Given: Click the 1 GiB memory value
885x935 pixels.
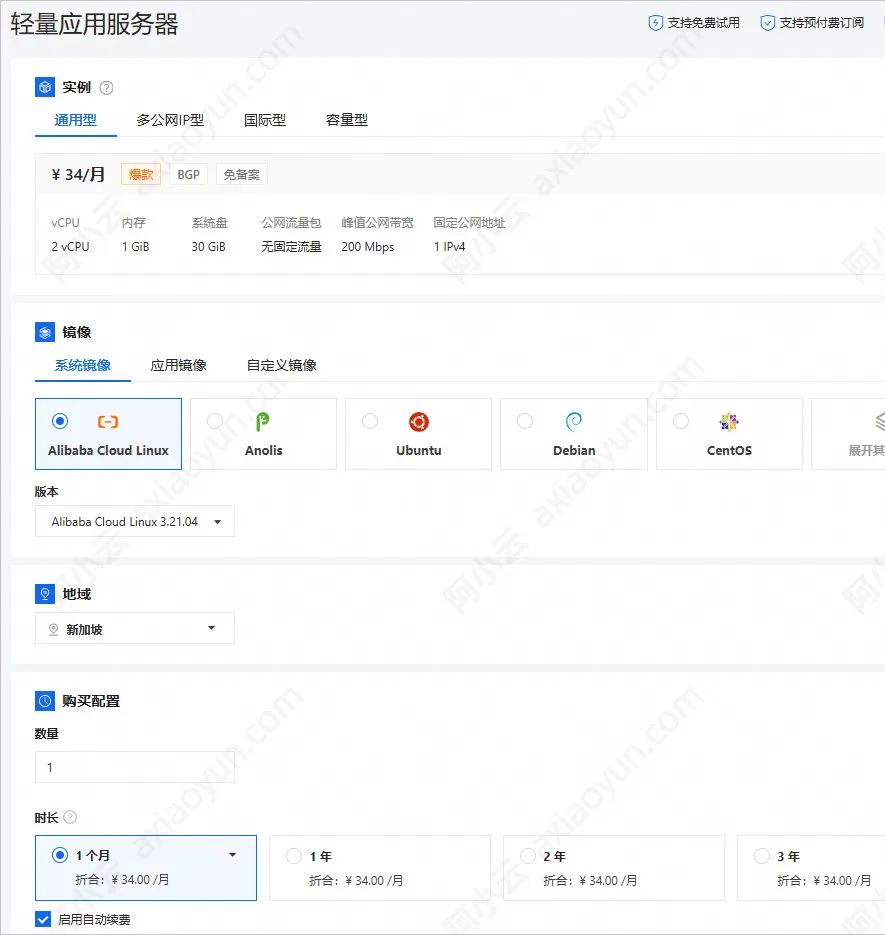Looking at the screenshot, I should (135, 246).
